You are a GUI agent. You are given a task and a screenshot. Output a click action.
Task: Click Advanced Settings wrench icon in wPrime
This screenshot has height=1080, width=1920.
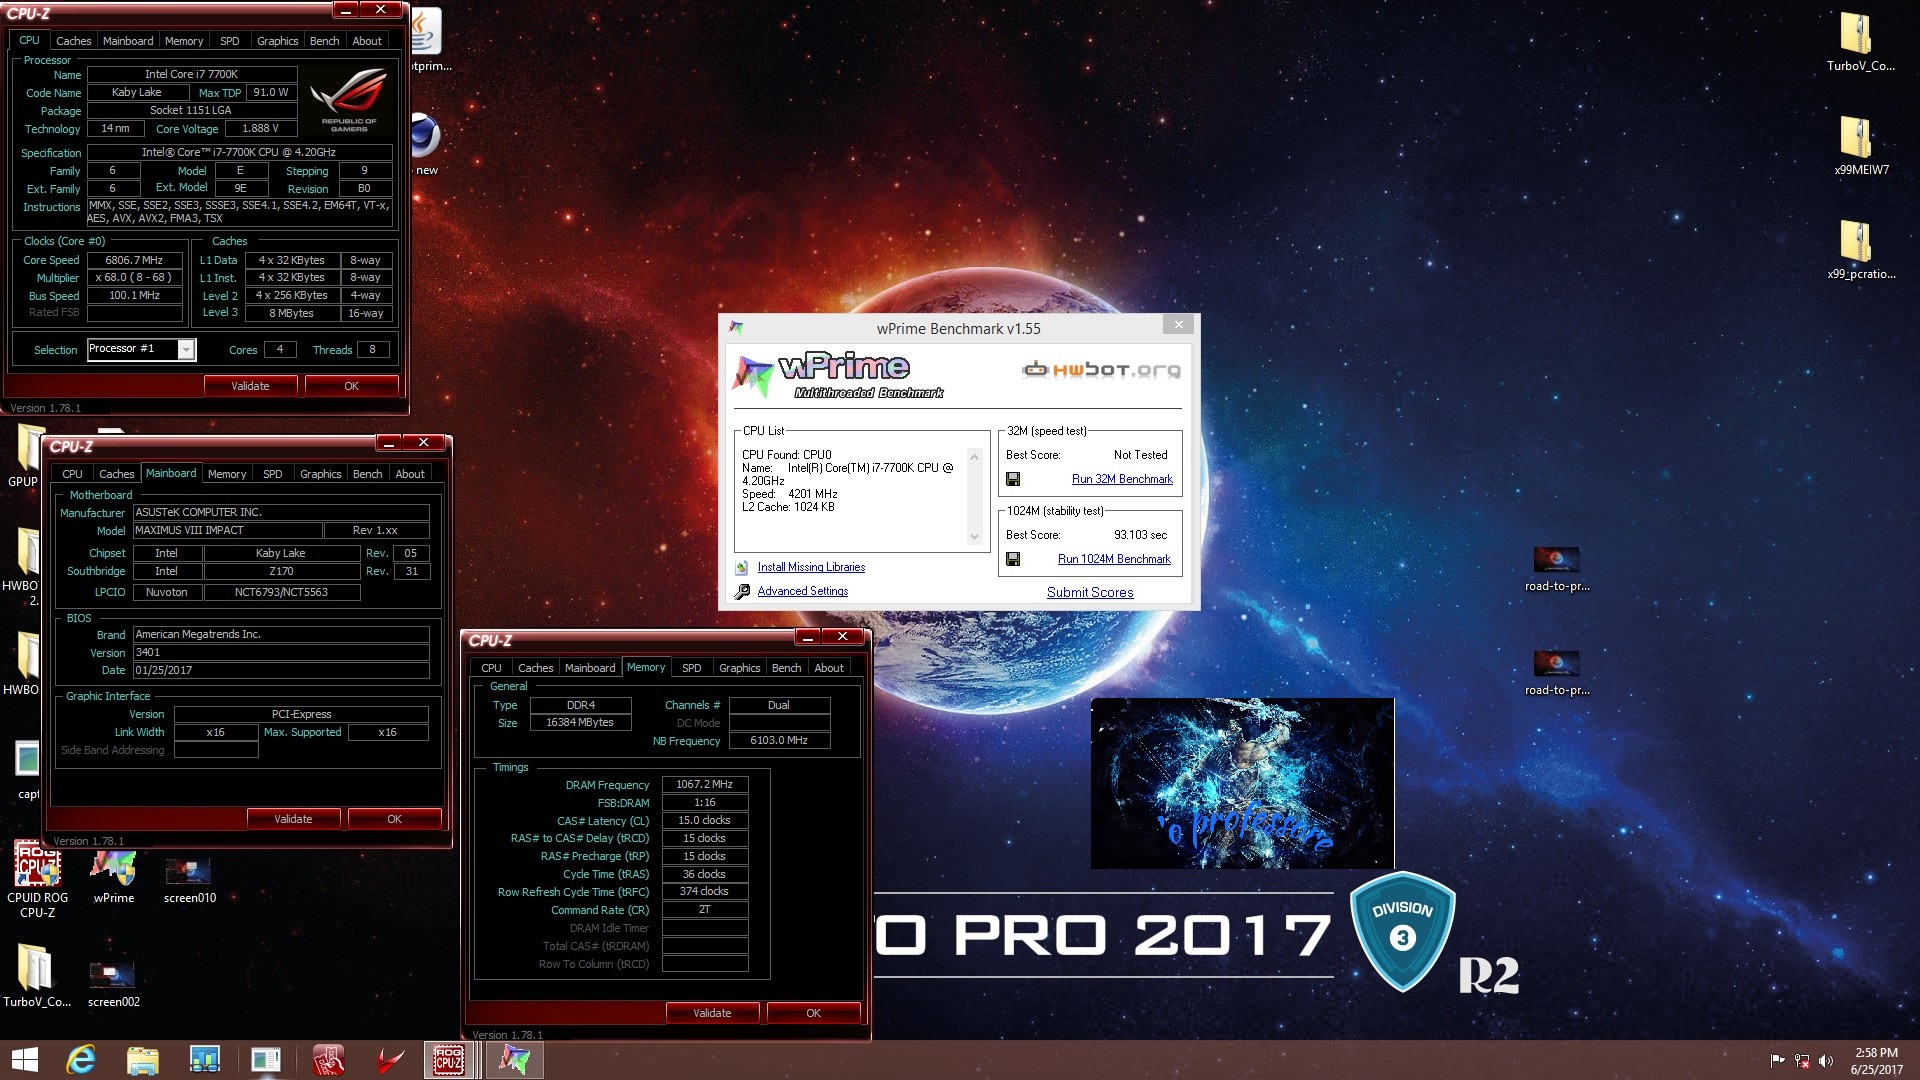pyautogui.click(x=742, y=591)
